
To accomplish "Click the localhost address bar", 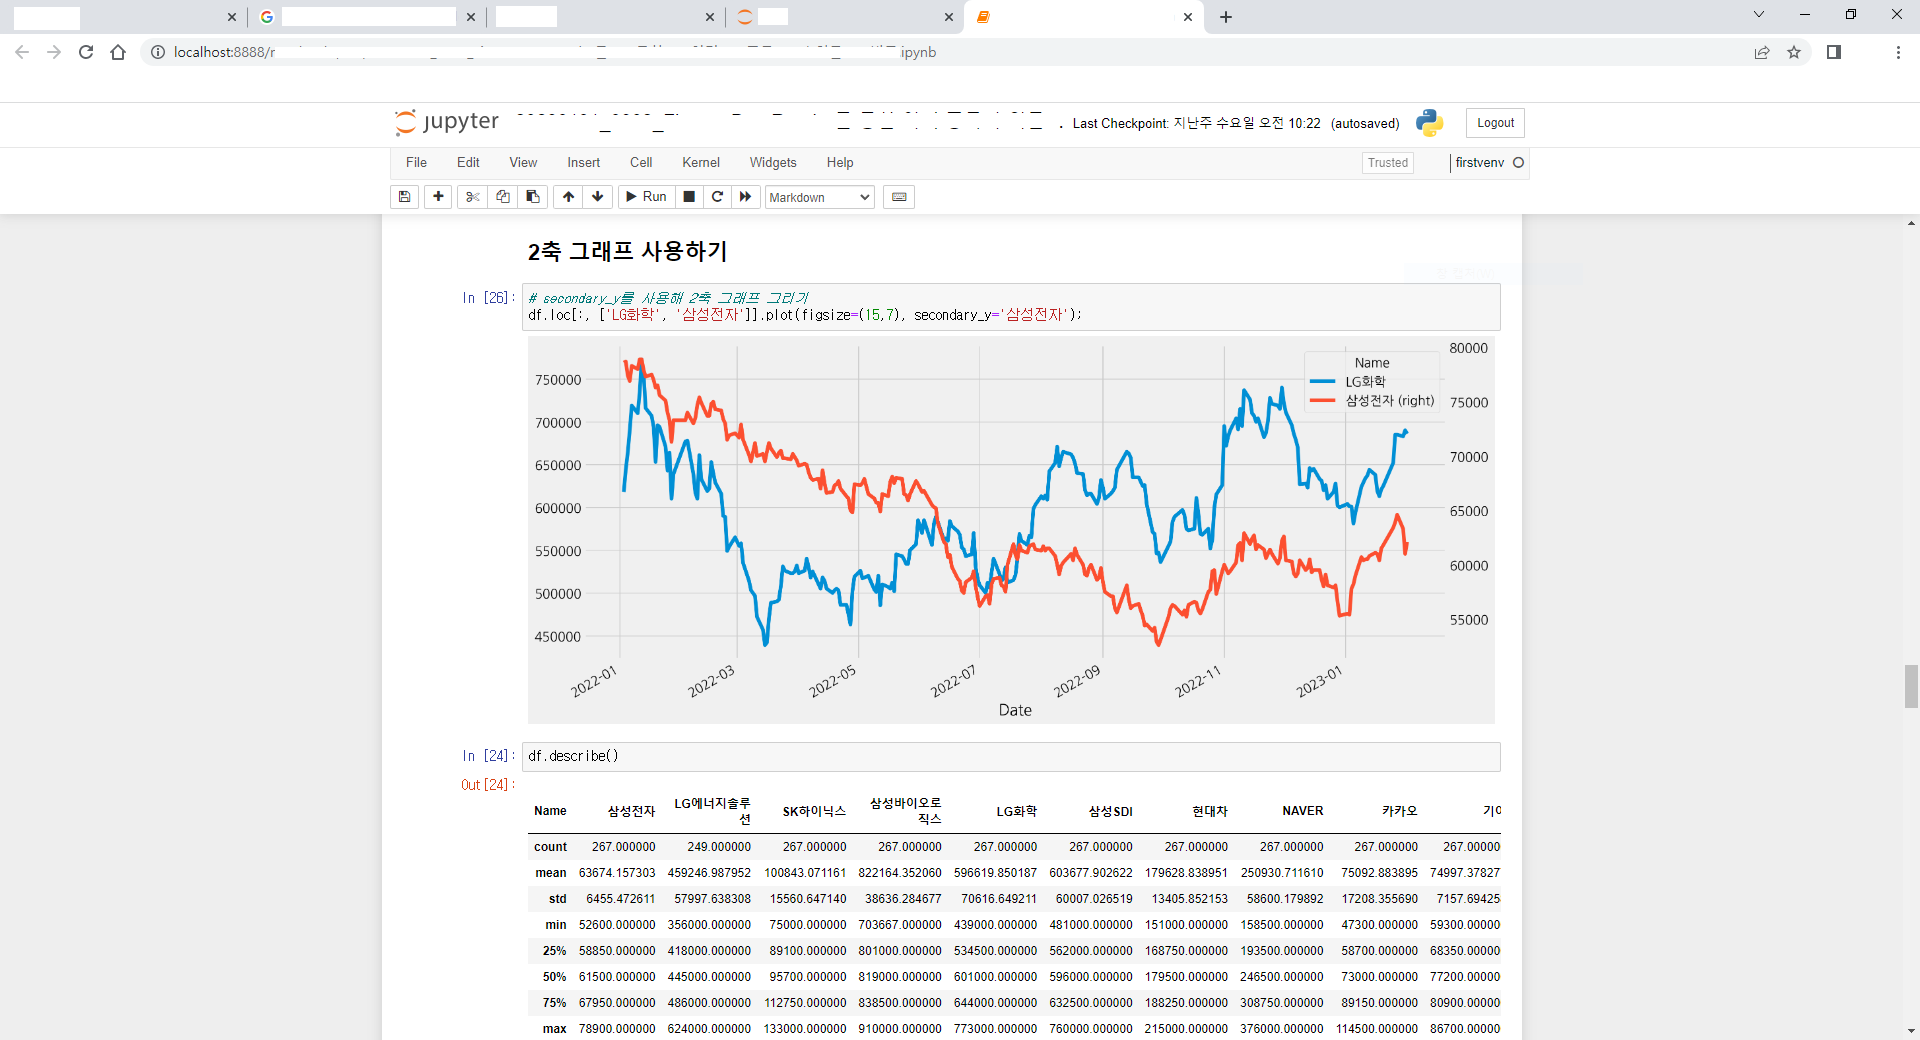I will 940,52.
